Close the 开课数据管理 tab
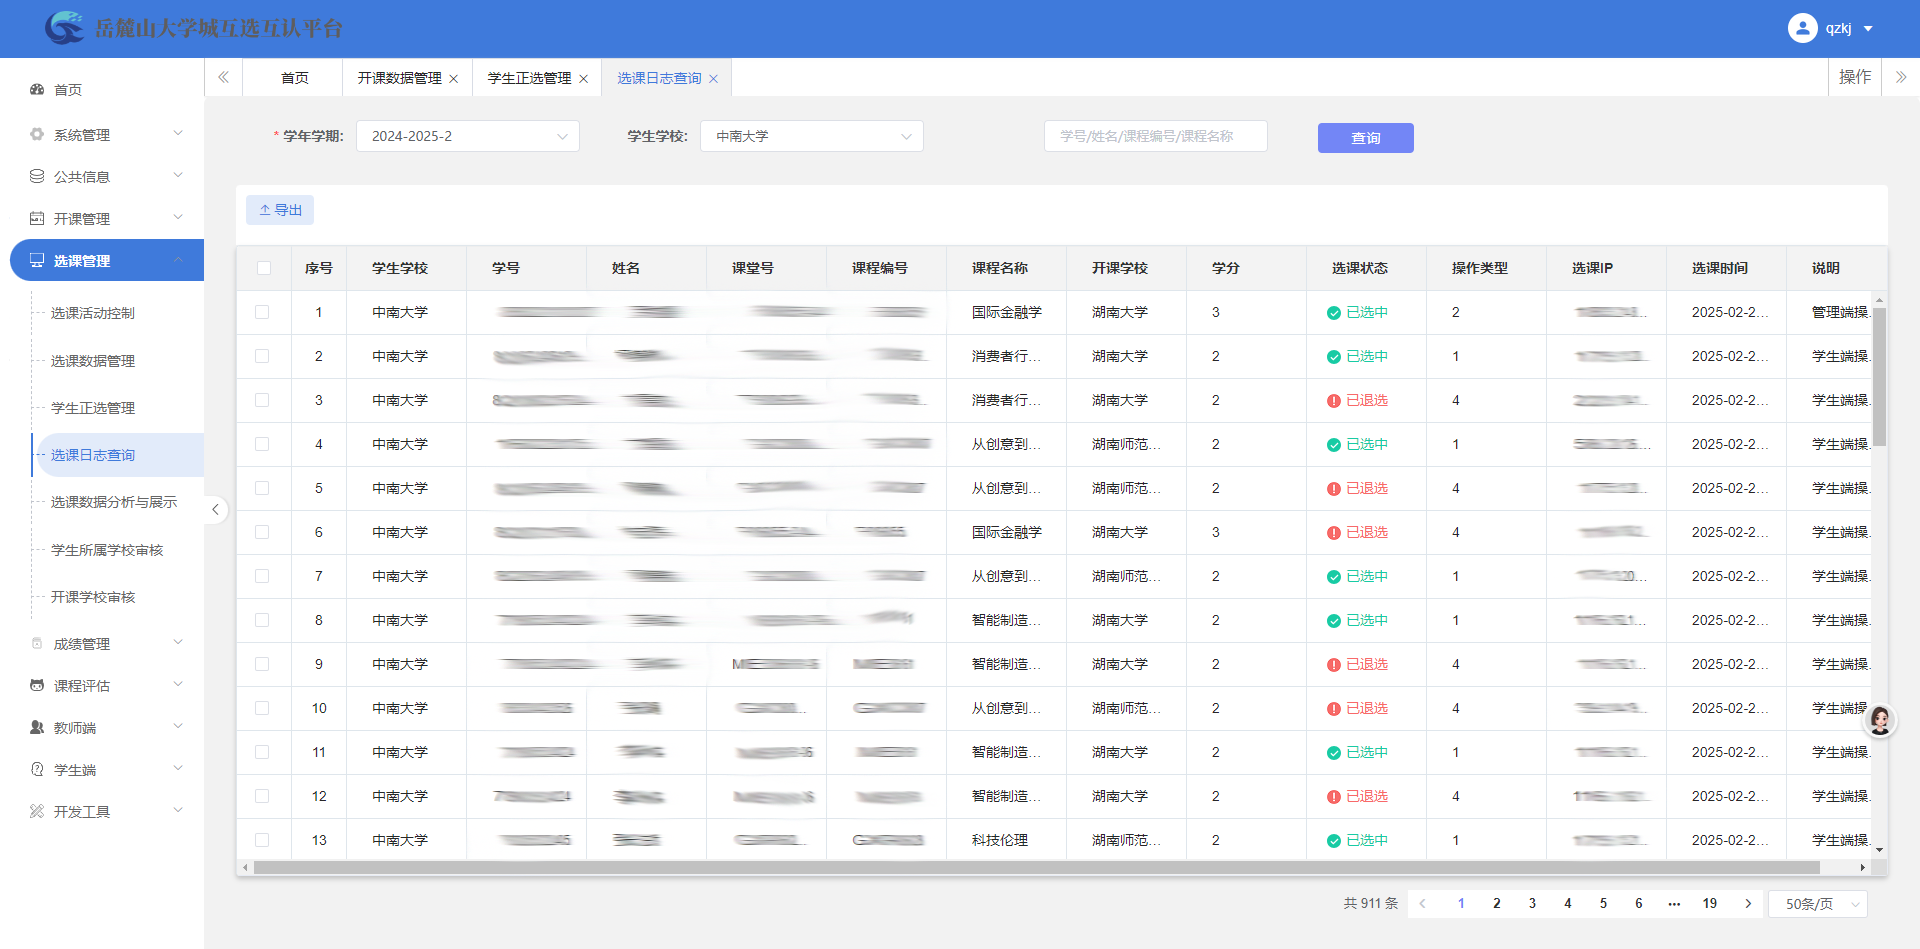 tap(453, 79)
